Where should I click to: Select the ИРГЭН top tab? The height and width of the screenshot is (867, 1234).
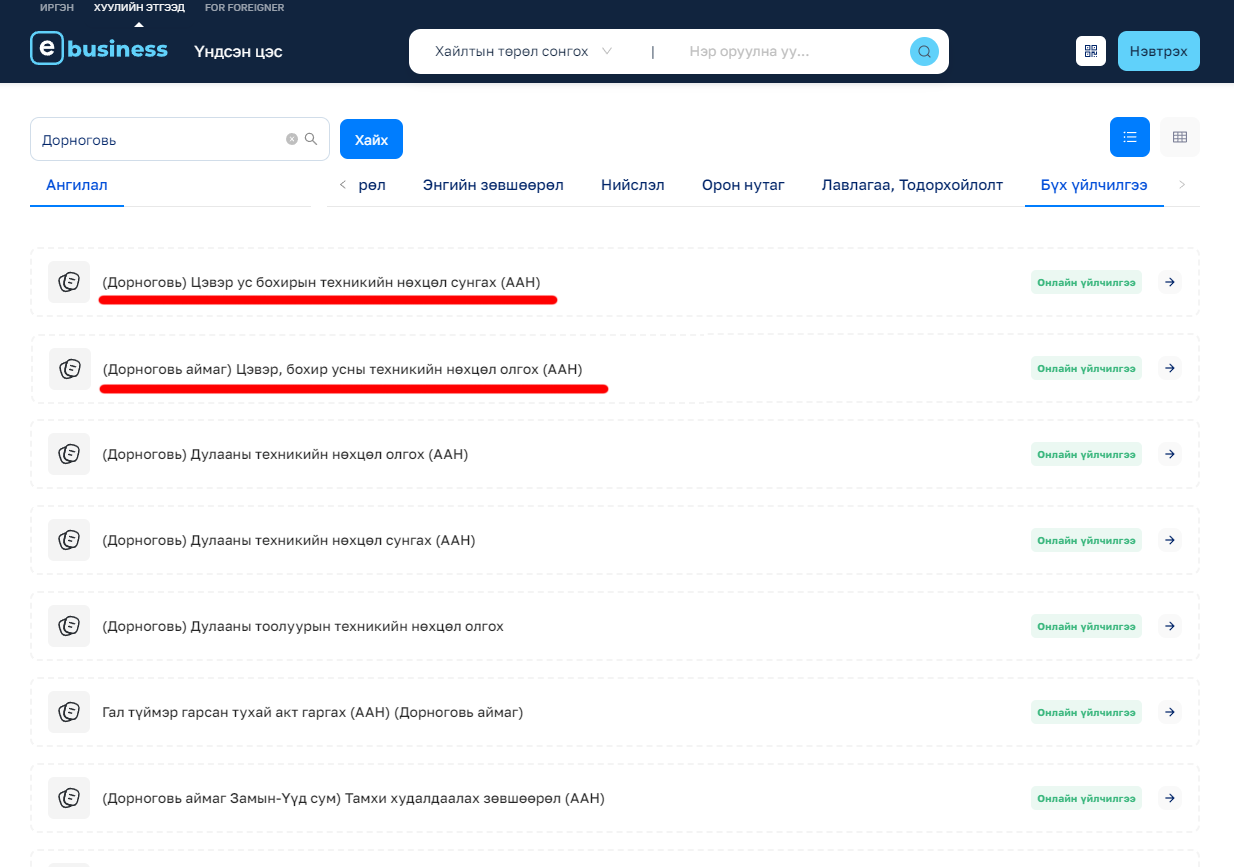pos(56,8)
